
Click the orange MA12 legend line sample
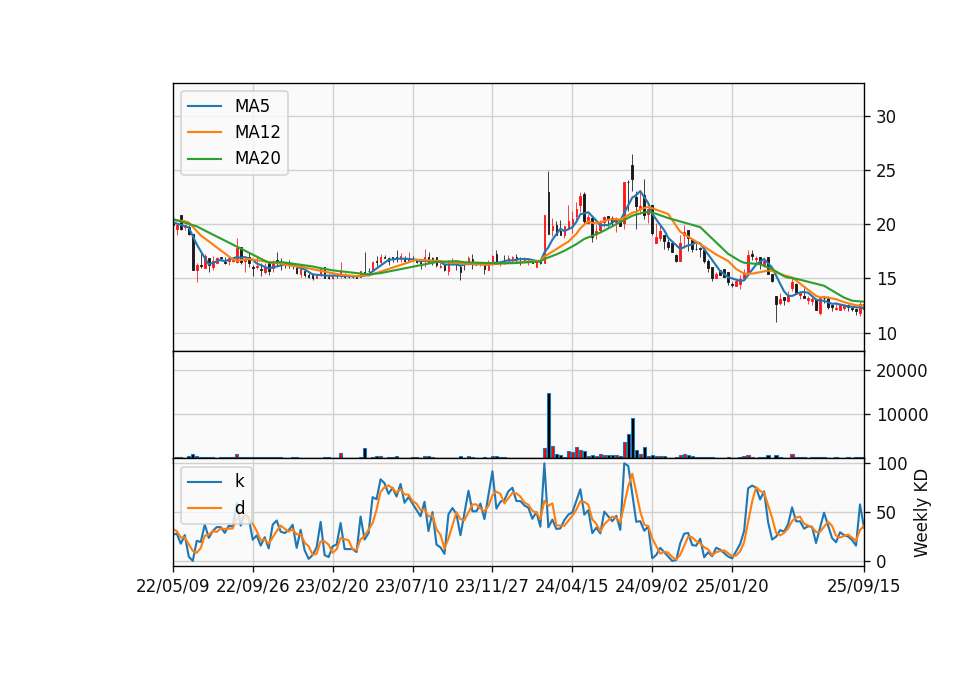click(204, 132)
